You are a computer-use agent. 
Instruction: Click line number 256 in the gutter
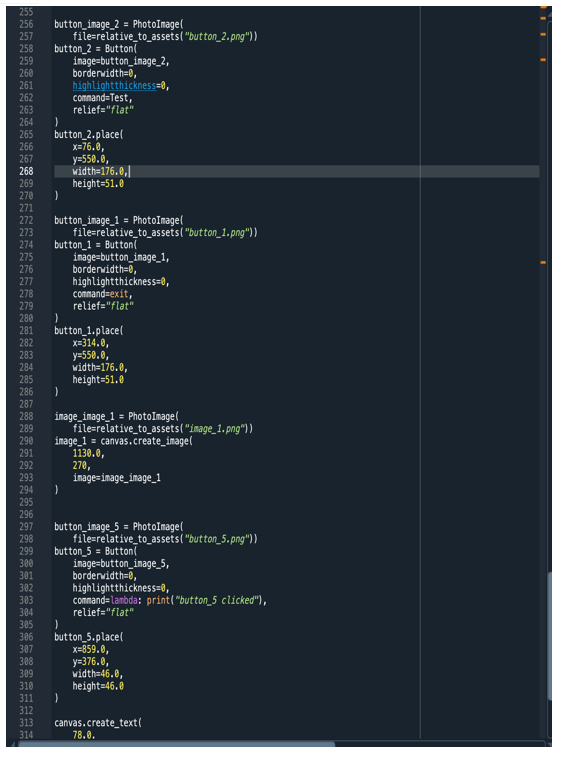[x=26, y=24]
